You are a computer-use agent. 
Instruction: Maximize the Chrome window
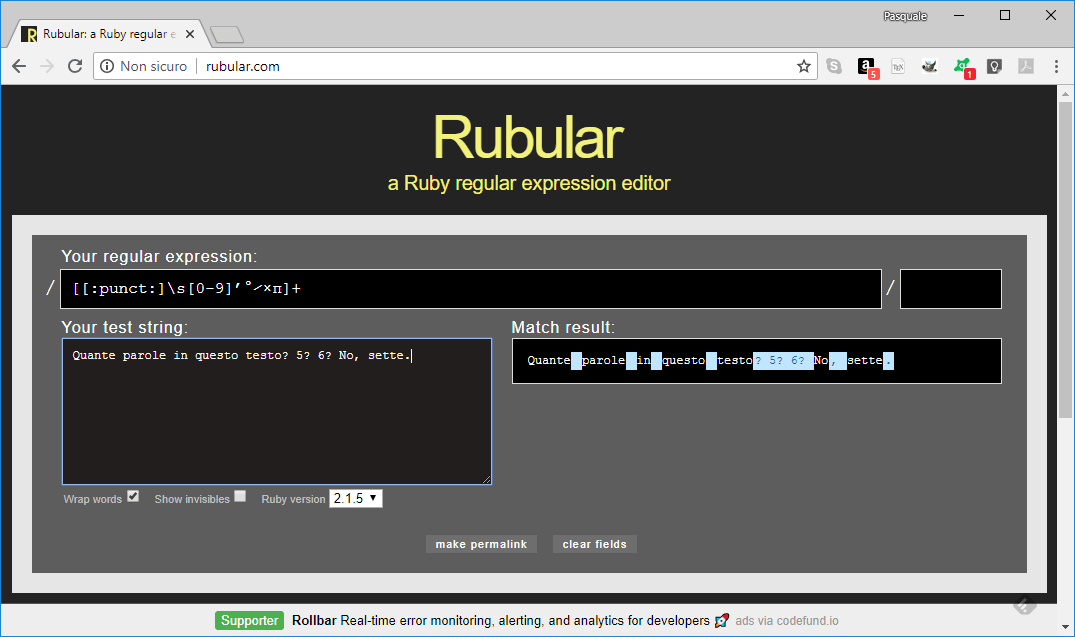[1004, 15]
